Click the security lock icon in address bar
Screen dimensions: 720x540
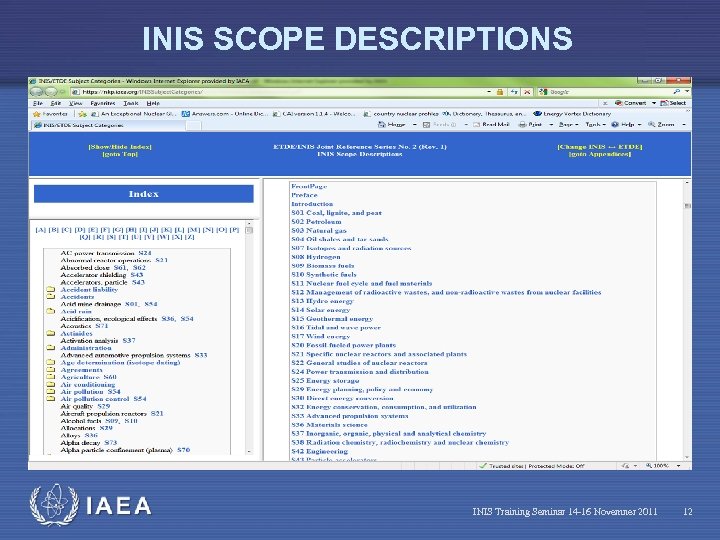[x=500, y=92]
